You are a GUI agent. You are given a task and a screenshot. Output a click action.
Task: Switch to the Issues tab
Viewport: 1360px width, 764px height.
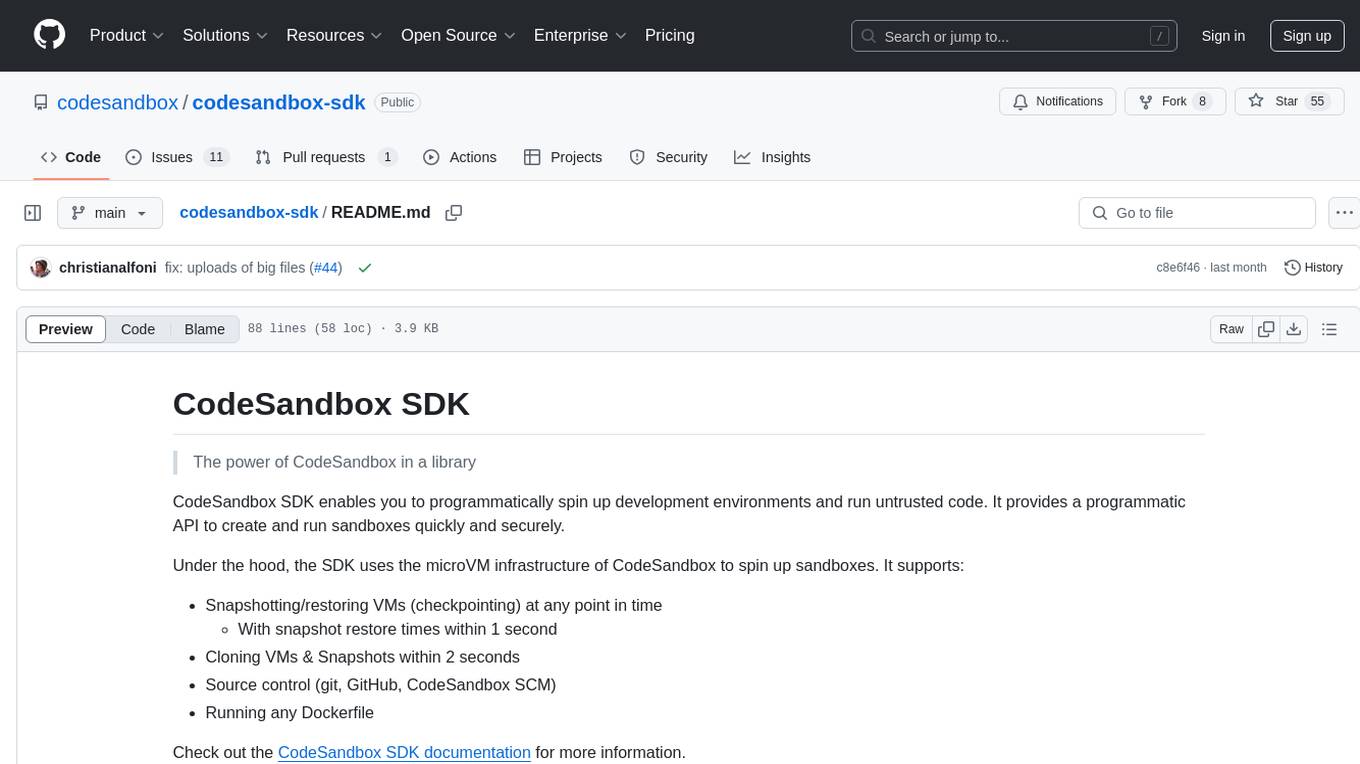point(177,157)
